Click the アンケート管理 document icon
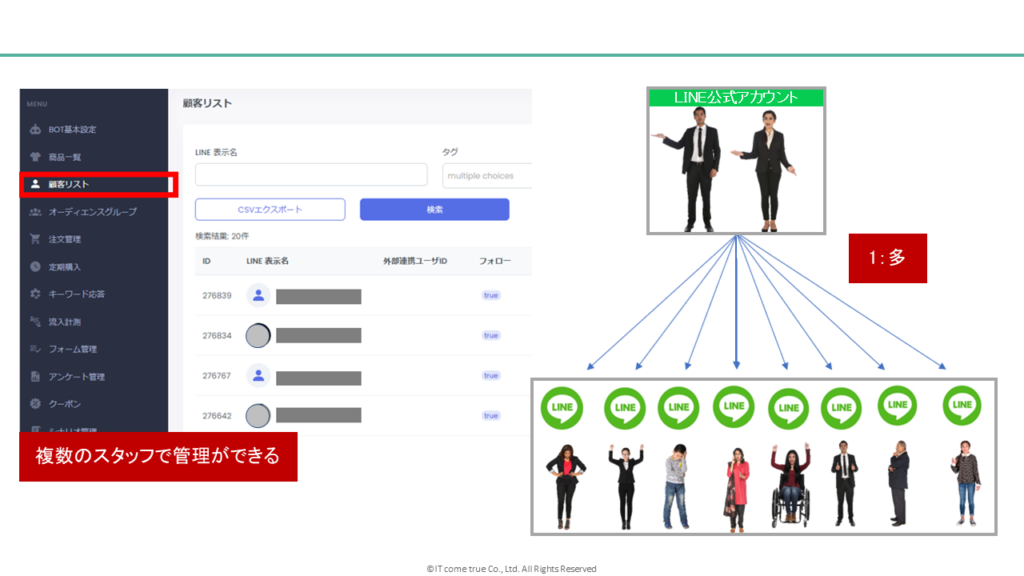Image resolution: width=1024 pixels, height=576 pixels. coord(35,376)
